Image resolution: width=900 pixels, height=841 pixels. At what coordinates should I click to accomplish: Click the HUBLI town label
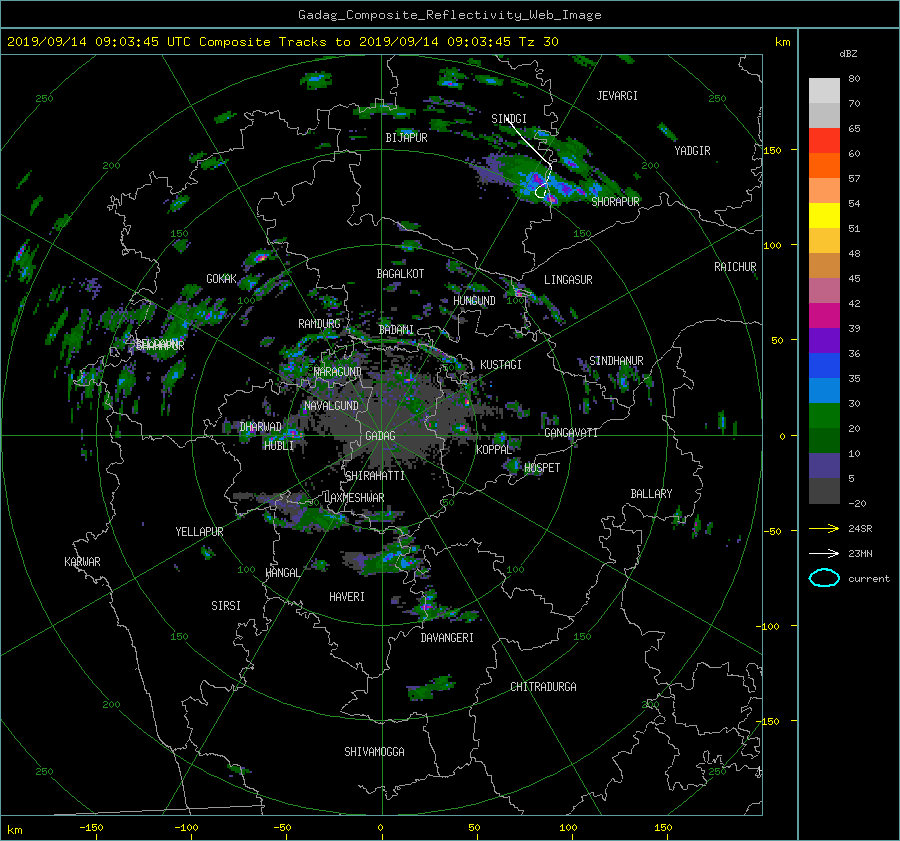(x=279, y=445)
